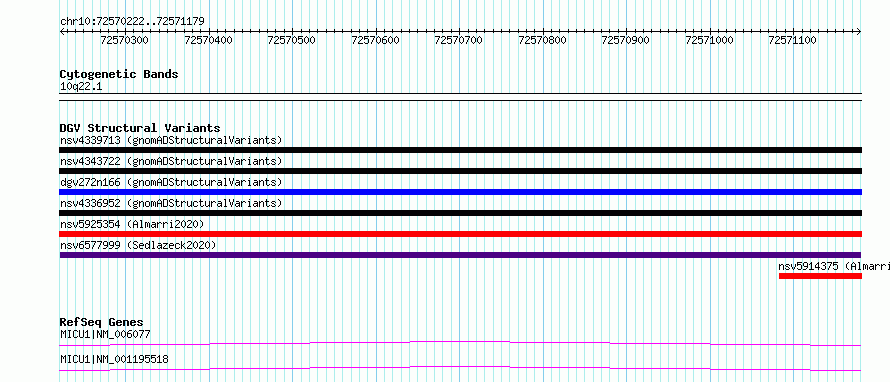Viewport: 890px width, 382px height.
Task: Click the black bar under nsv4336952
Action: pos(460,213)
